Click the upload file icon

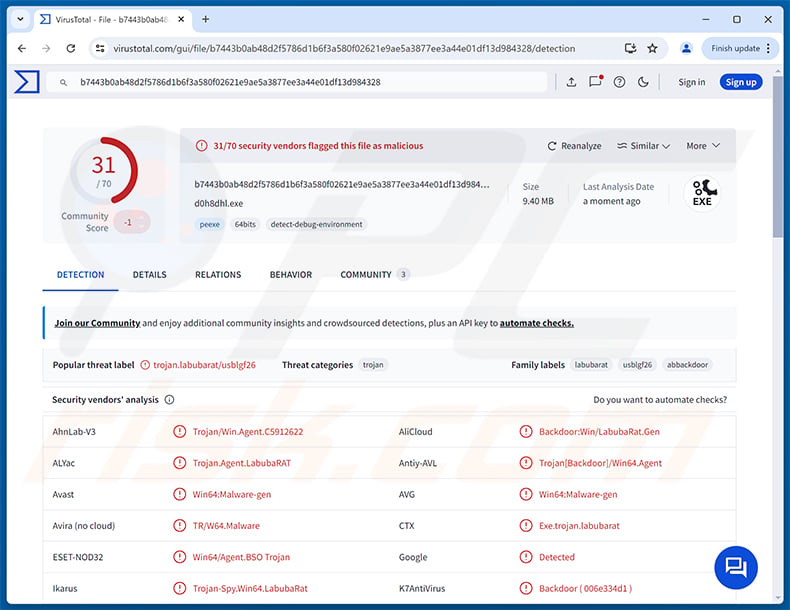pyautogui.click(x=571, y=82)
